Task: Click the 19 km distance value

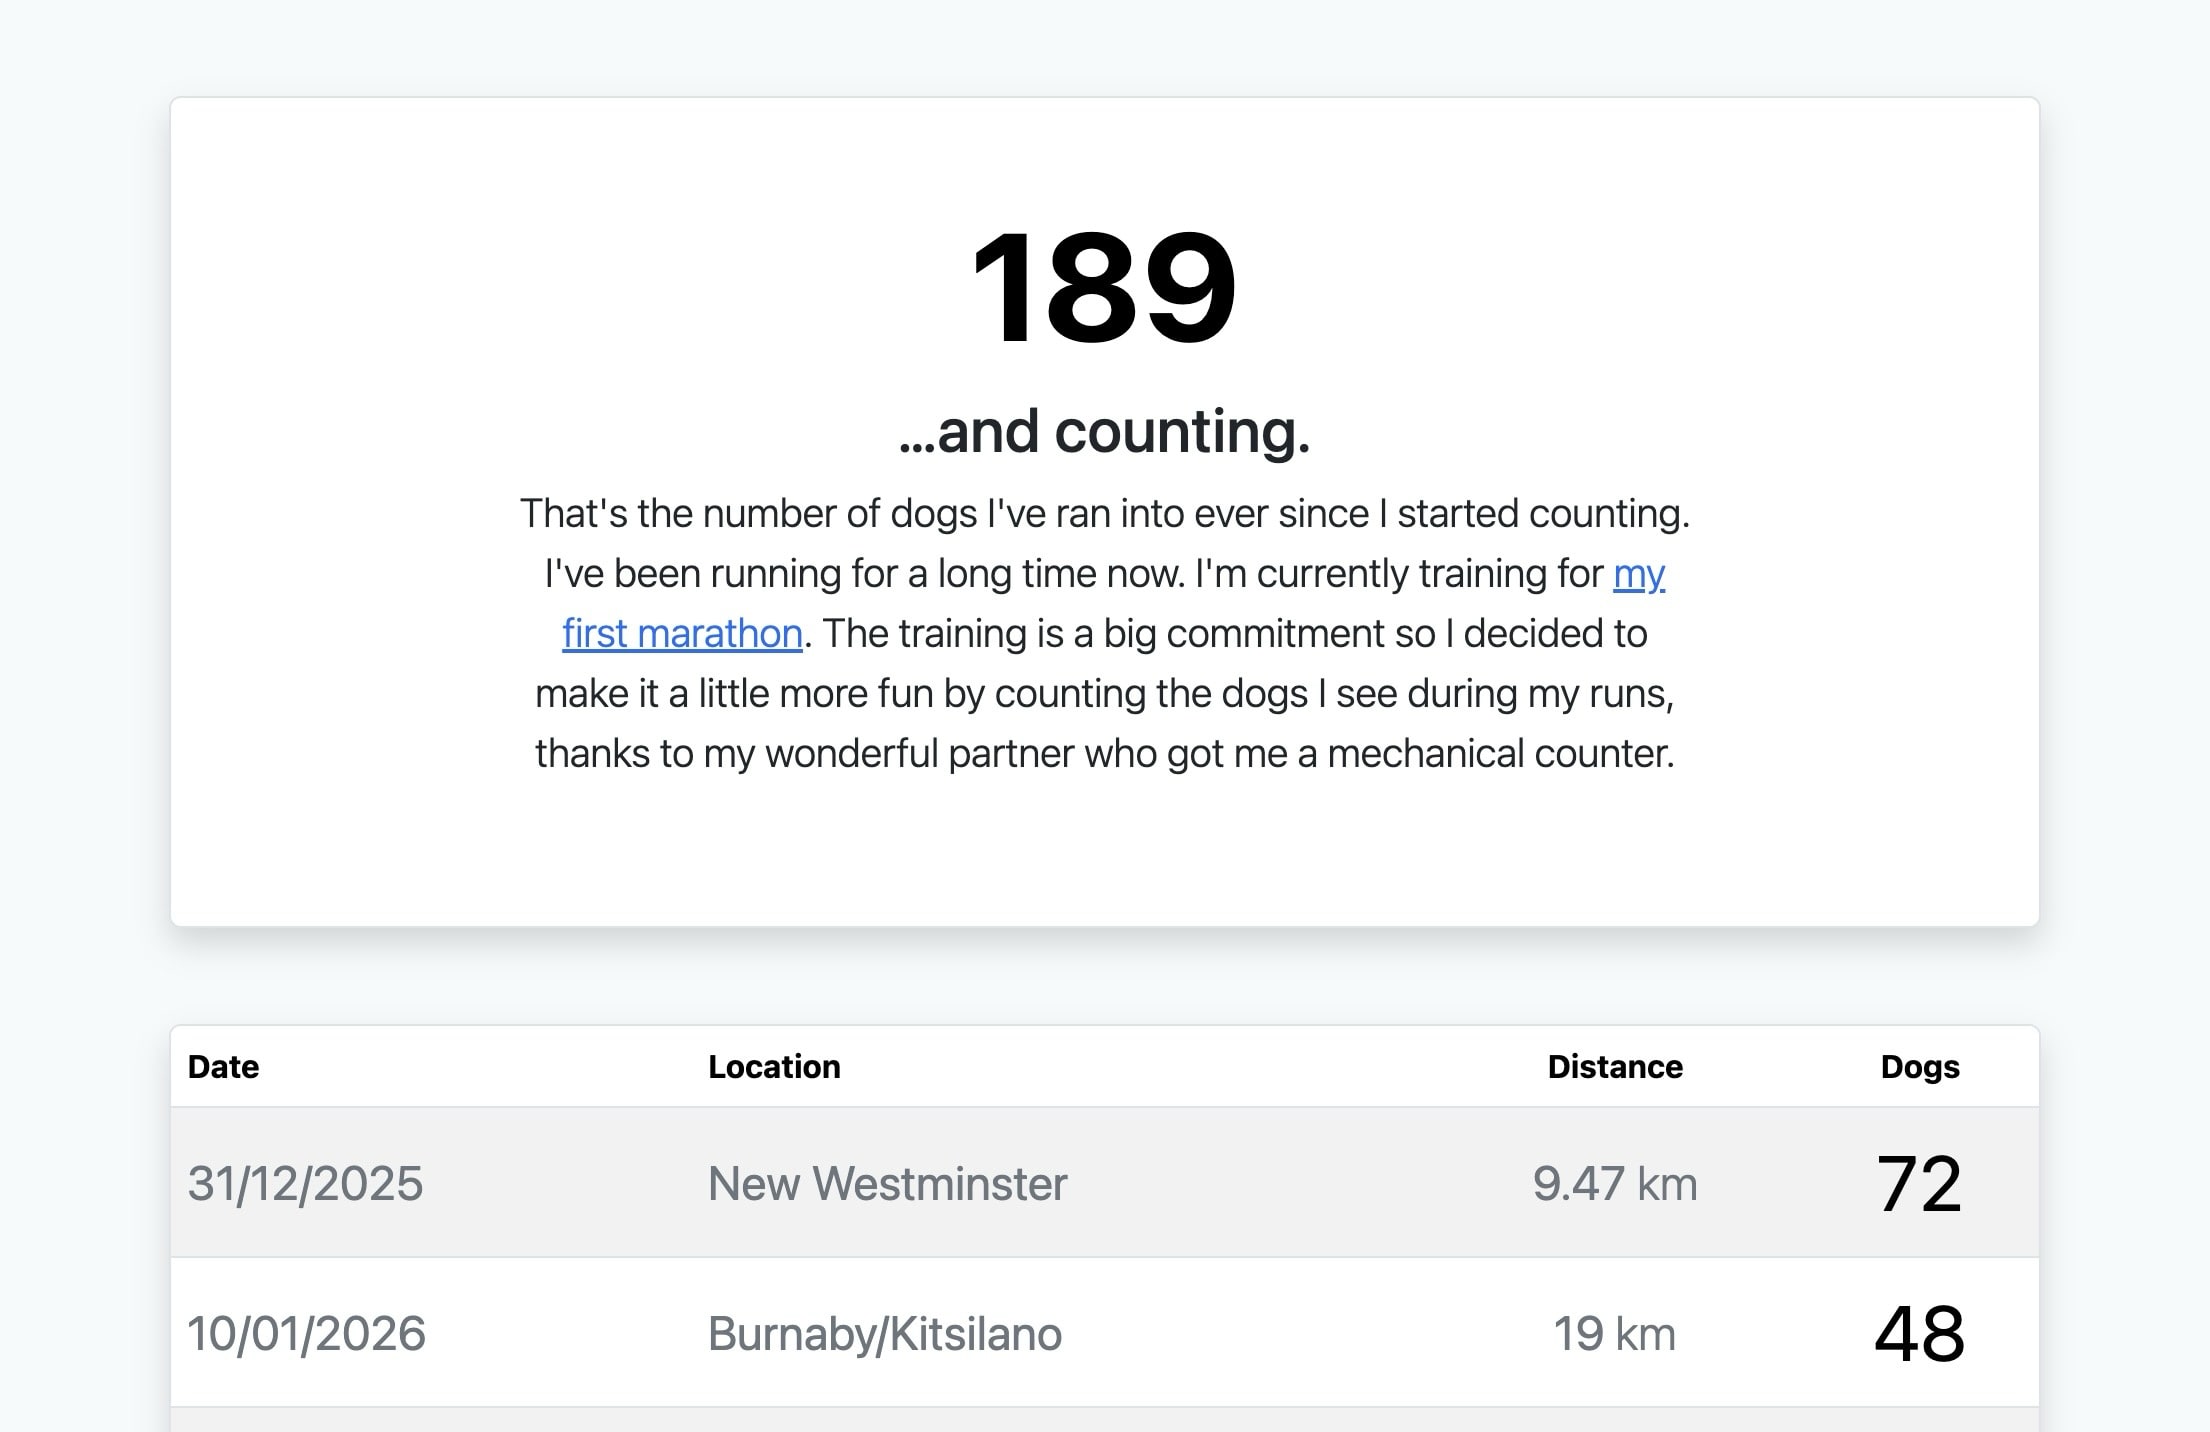Action: coord(1616,1332)
